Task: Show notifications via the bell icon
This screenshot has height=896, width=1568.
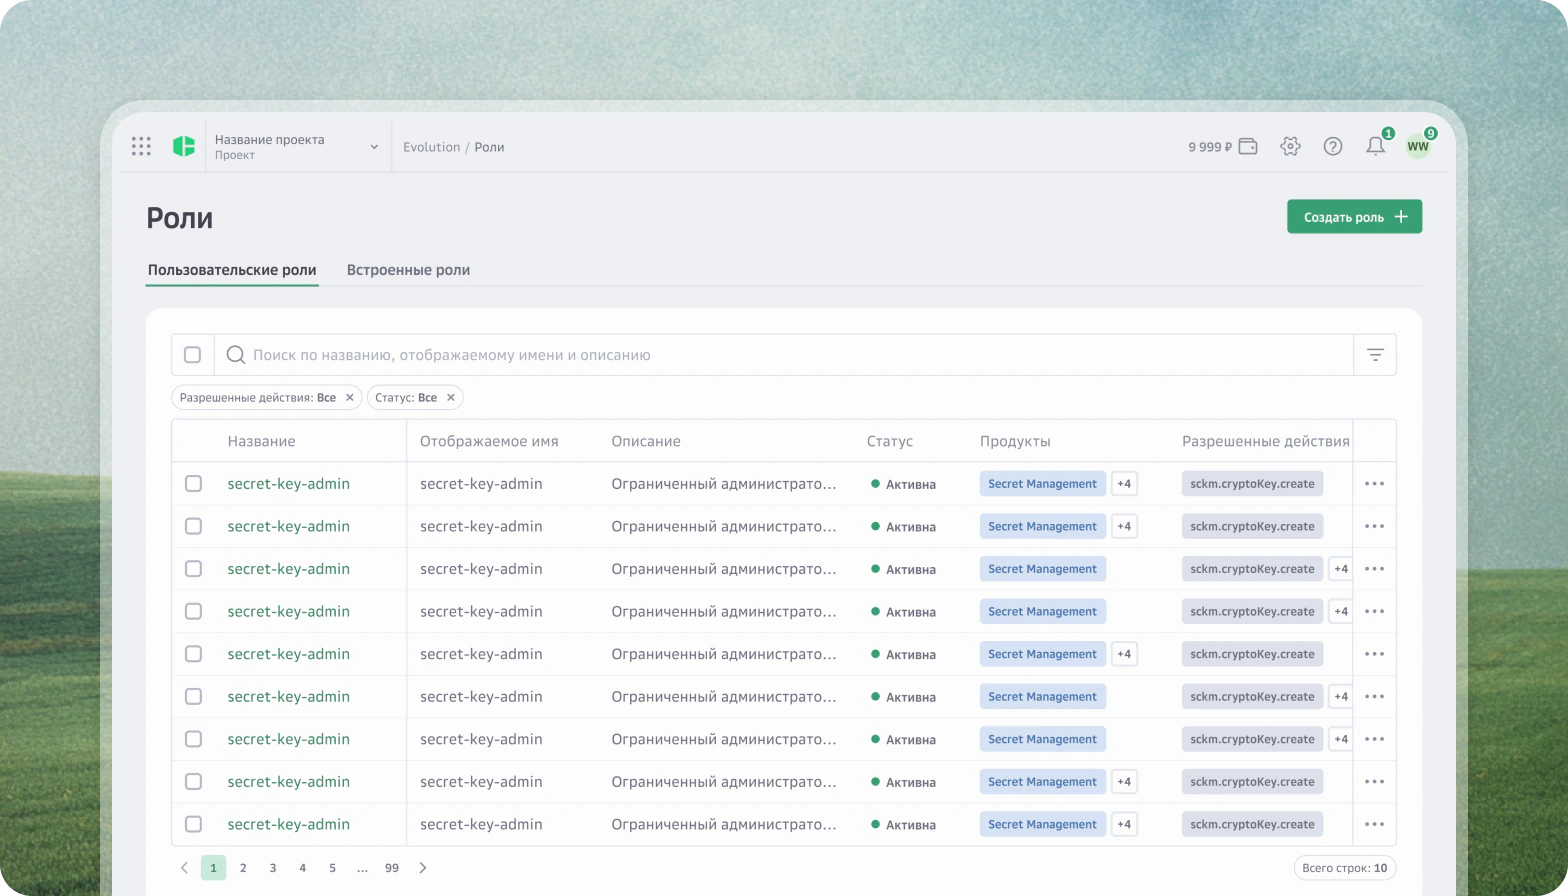Action: [1376, 146]
